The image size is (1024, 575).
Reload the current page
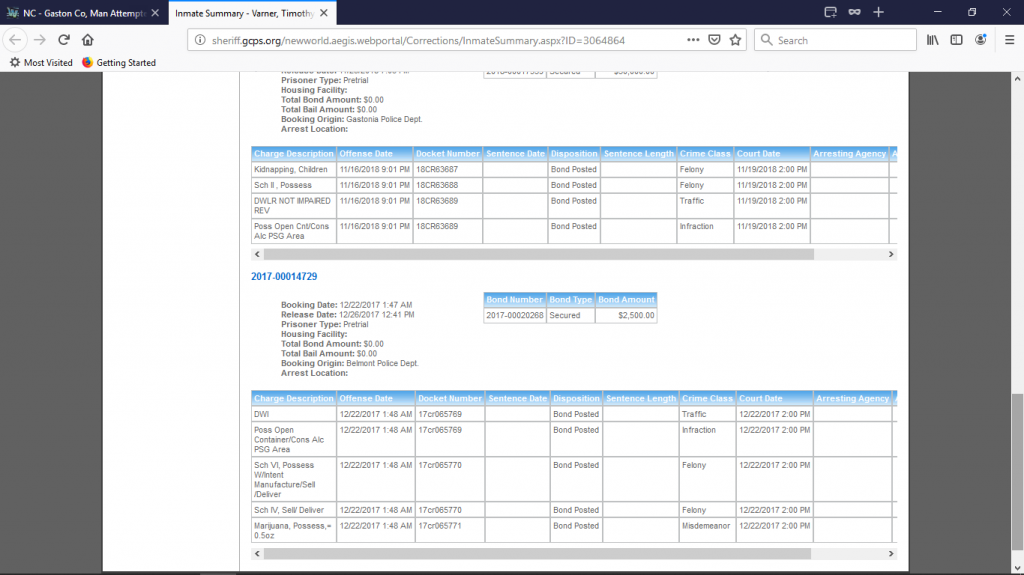click(x=64, y=40)
